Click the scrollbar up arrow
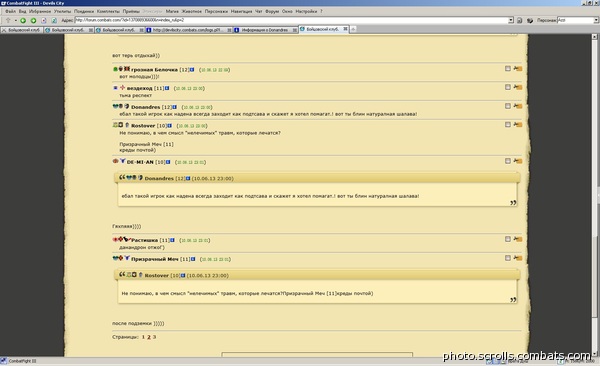This screenshot has height=366, width=600. [594, 37]
